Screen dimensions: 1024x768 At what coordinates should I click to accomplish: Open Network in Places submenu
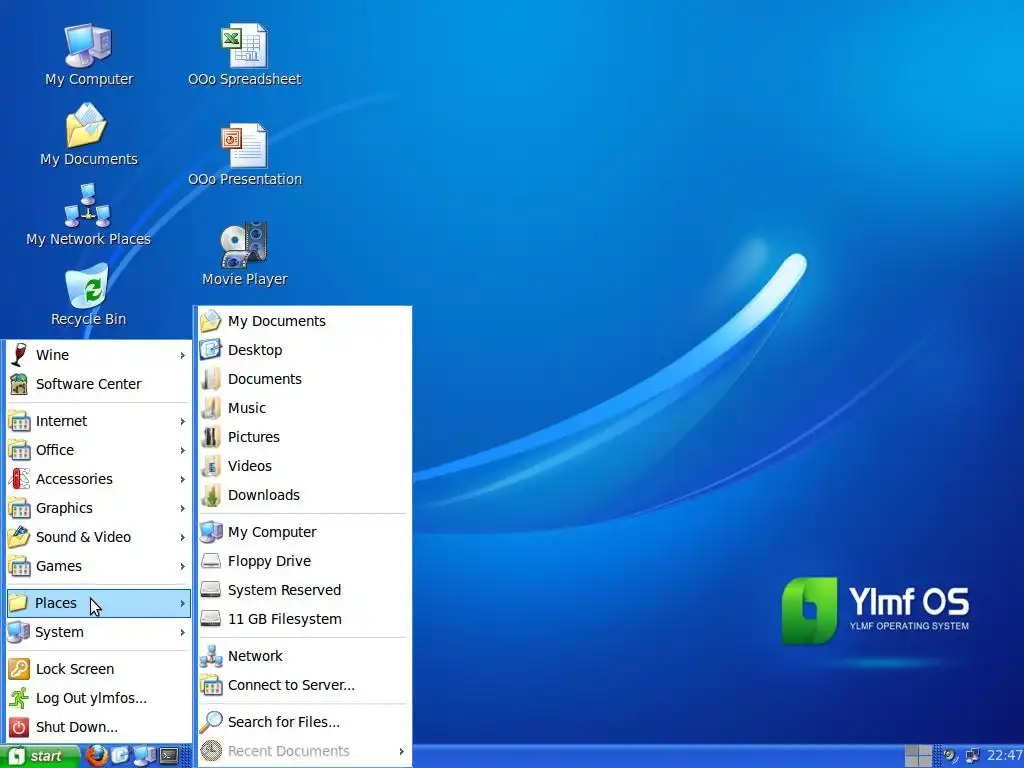303,656
